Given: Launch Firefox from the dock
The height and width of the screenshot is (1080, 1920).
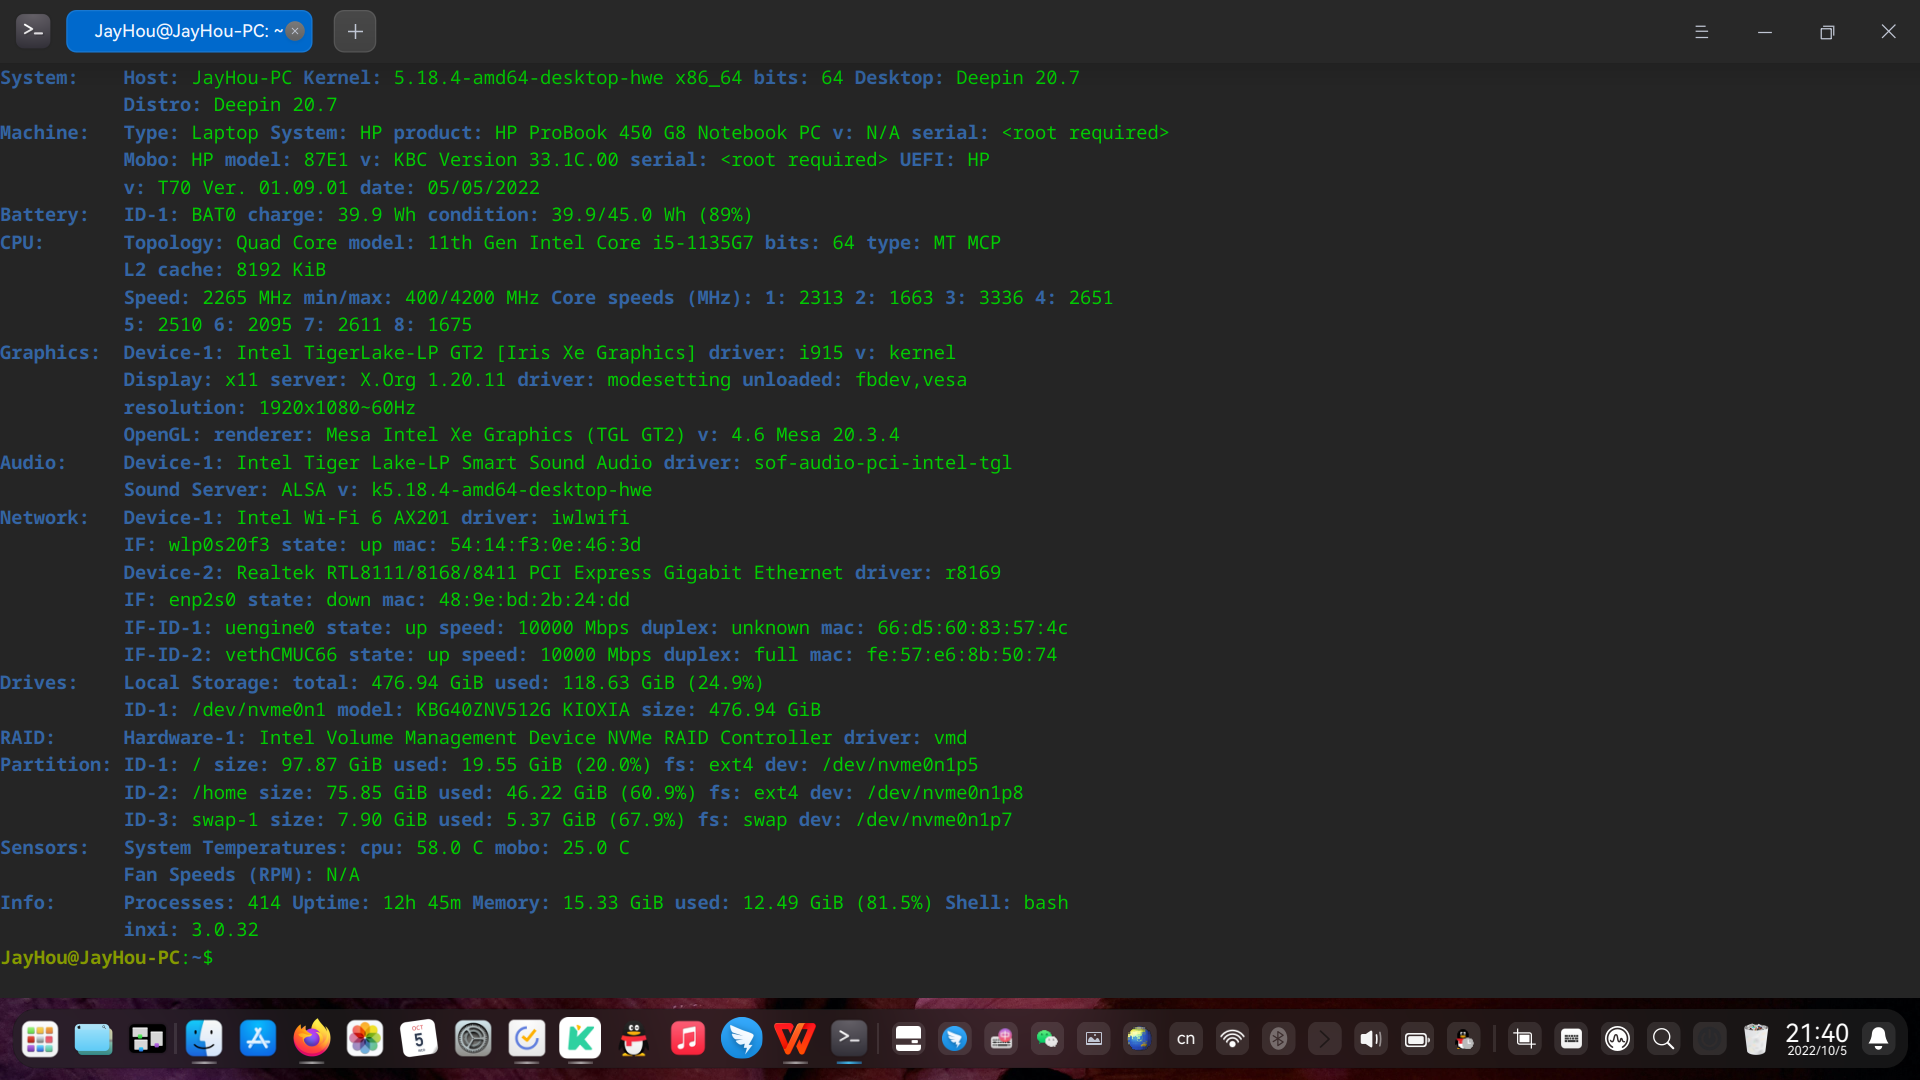Looking at the screenshot, I should pyautogui.click(x=311, y=1039).
